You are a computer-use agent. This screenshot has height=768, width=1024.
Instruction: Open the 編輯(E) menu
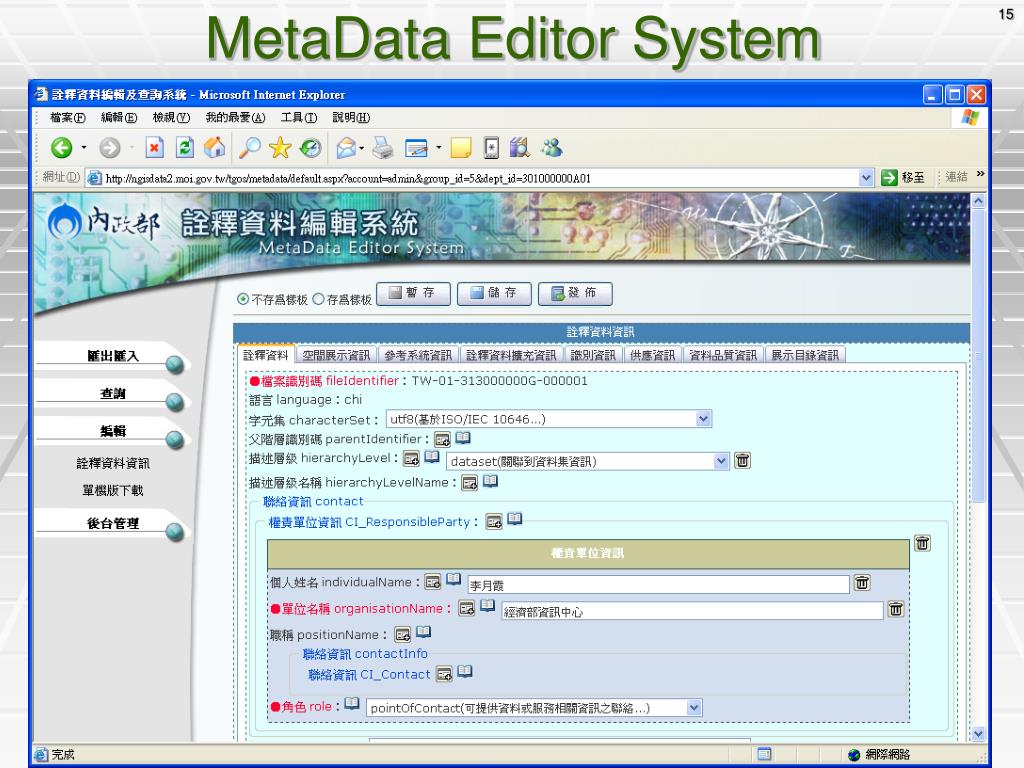pos(119,118)
